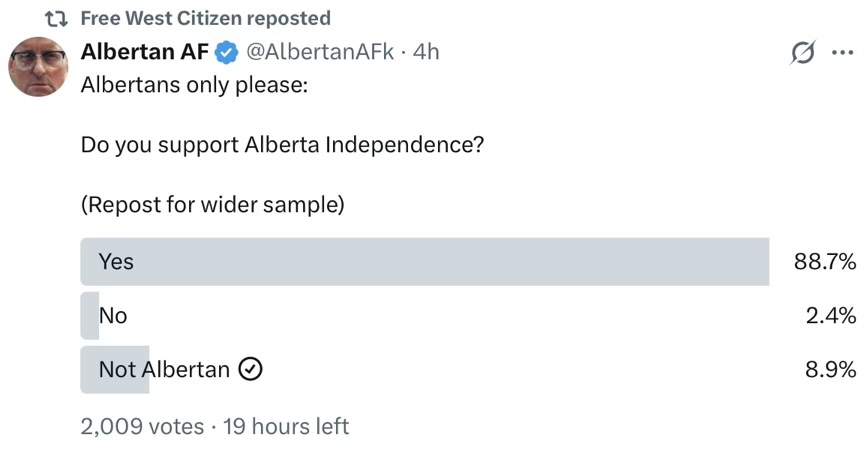867x450 pixels.
Task: Click the blue verified badge
Action: coord(228,52)
